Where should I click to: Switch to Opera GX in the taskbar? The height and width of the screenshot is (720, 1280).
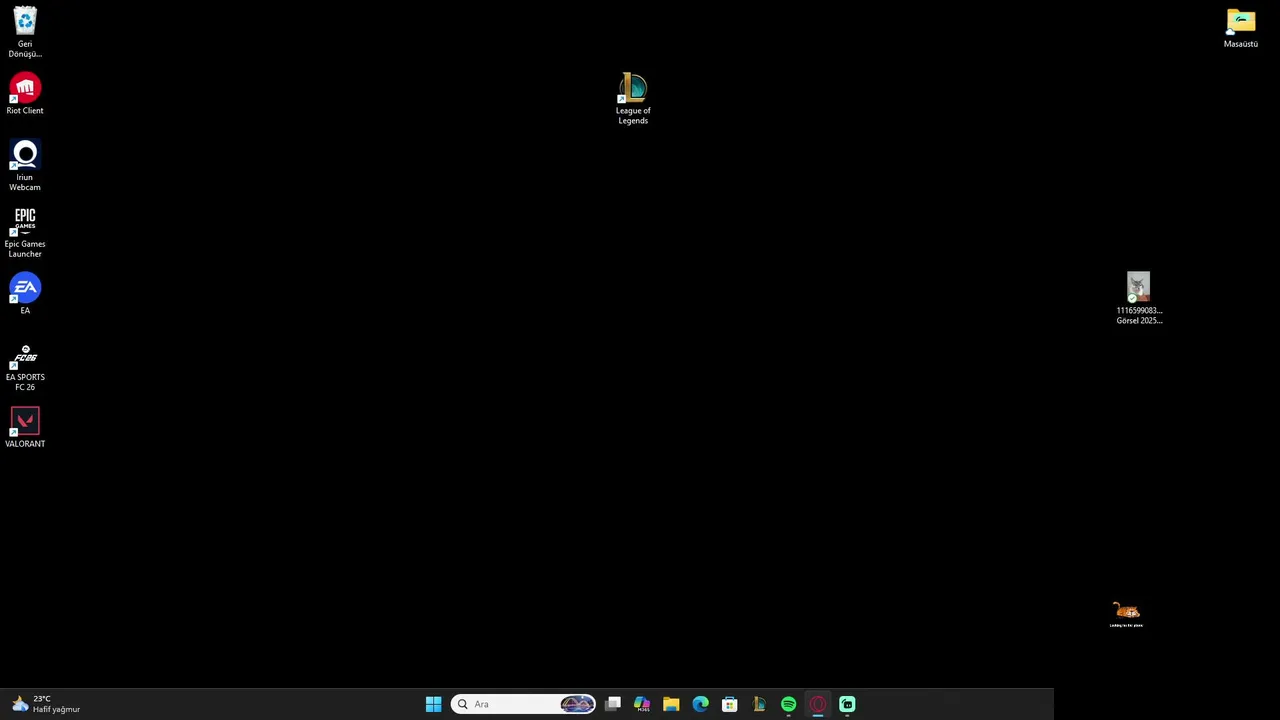(x=818, y=704)
